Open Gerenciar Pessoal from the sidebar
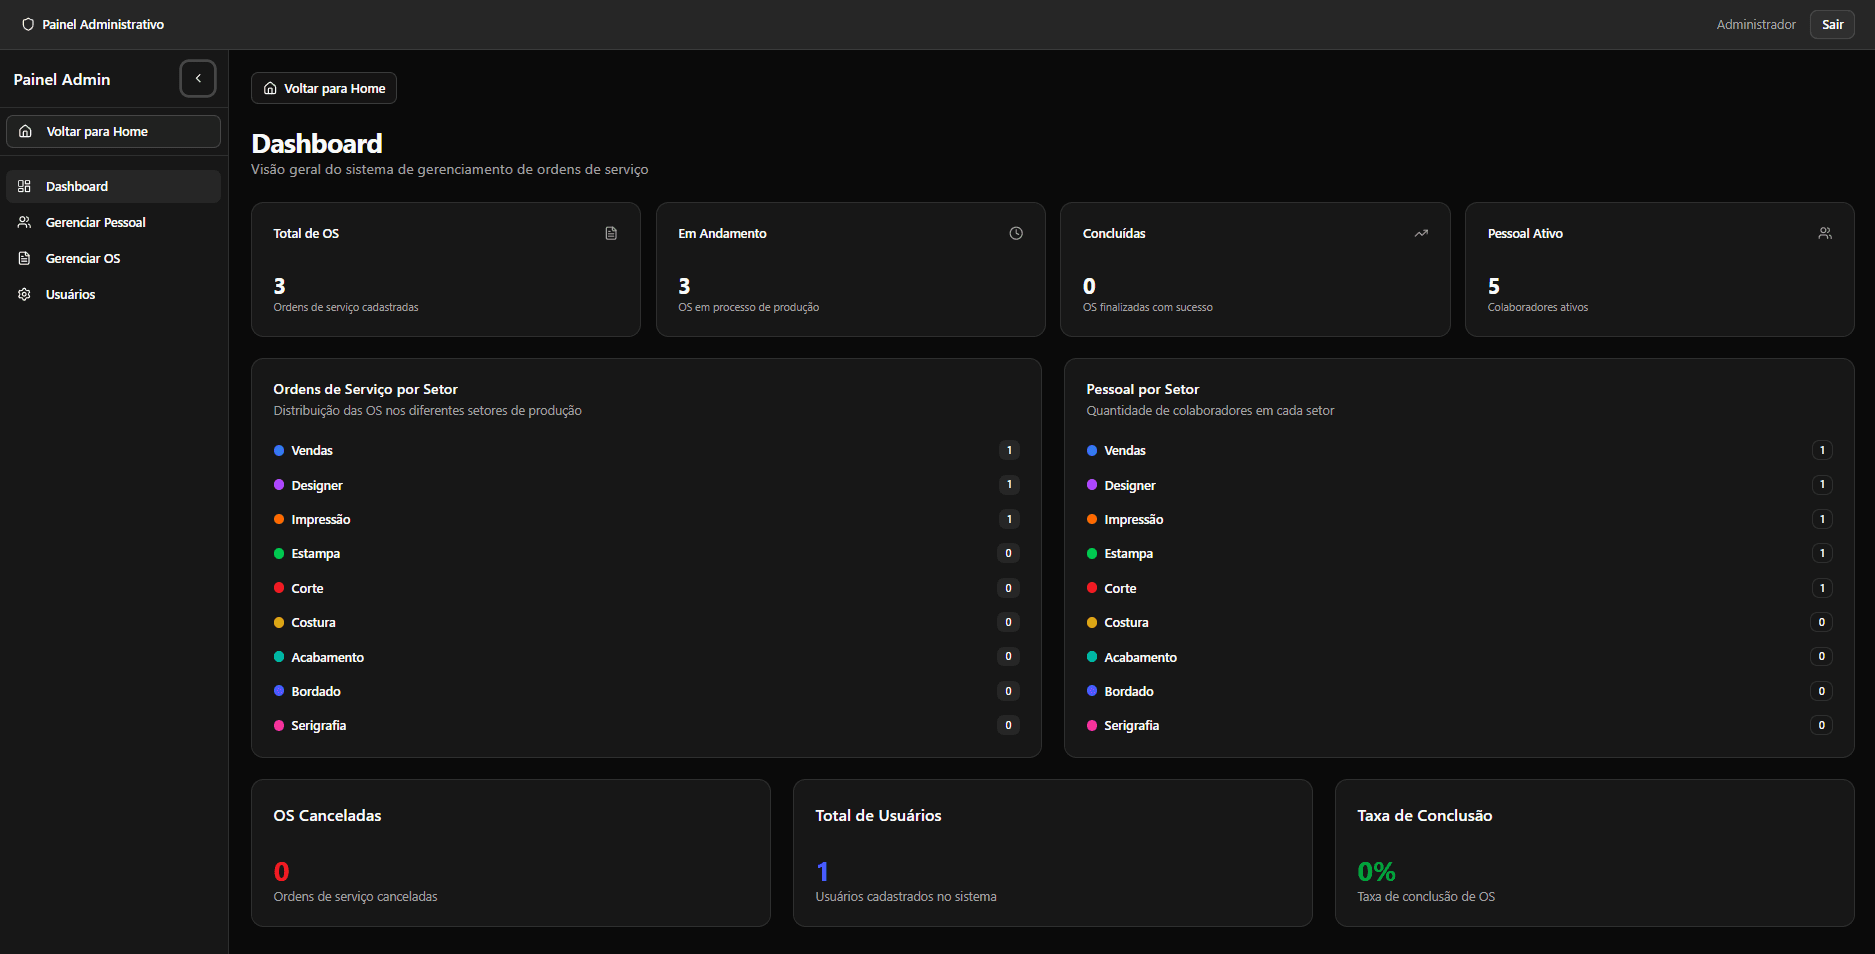This screenshot has height=954, width=1875. point(95,223)
